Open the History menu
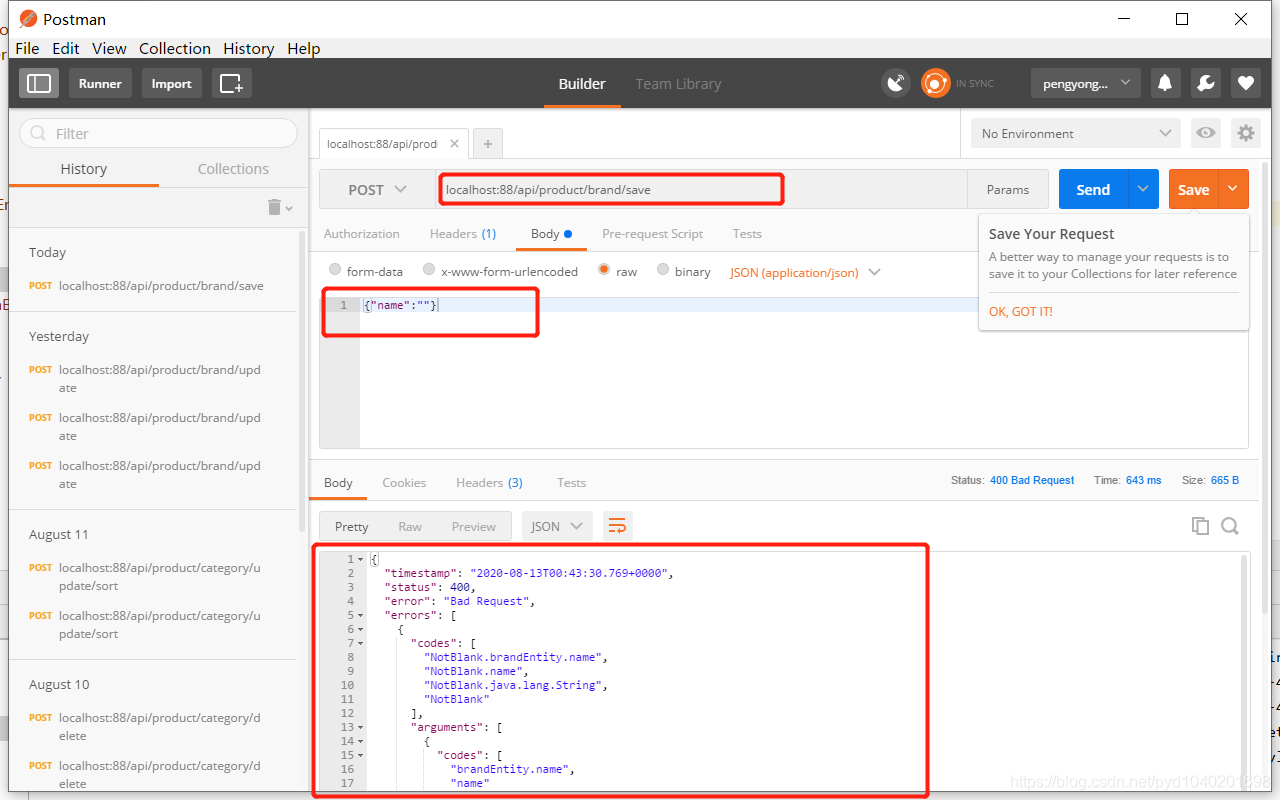 (x=248, y=48)
